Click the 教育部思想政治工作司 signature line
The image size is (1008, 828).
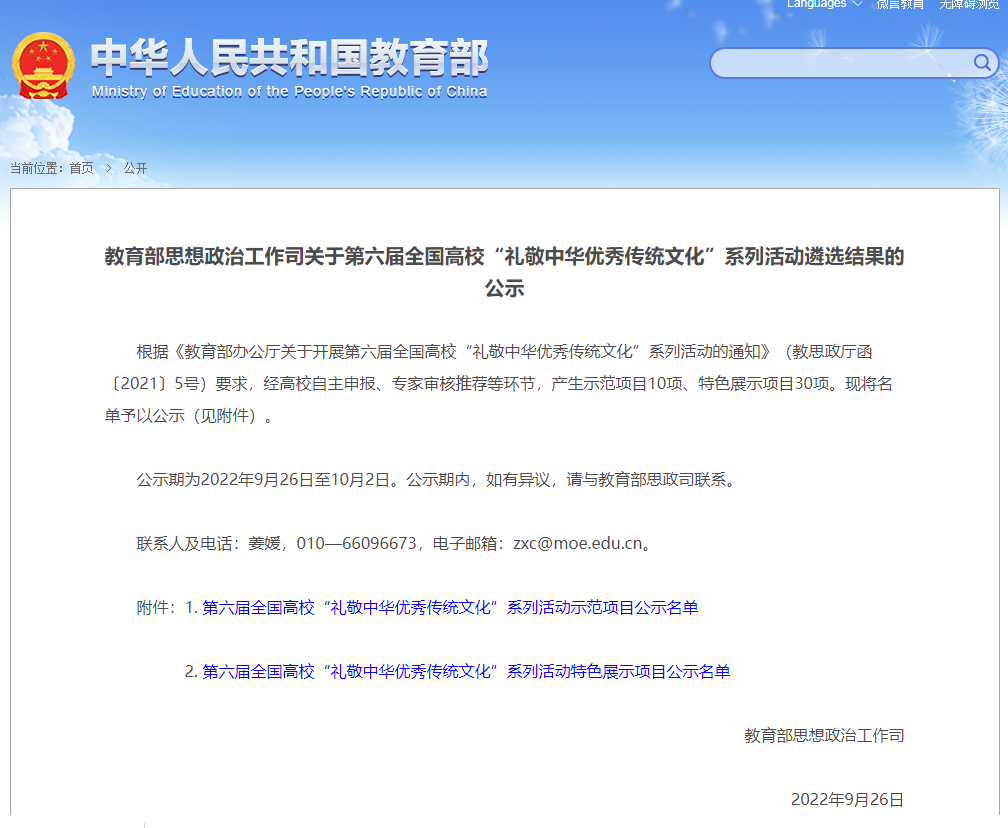pos(824,736)
